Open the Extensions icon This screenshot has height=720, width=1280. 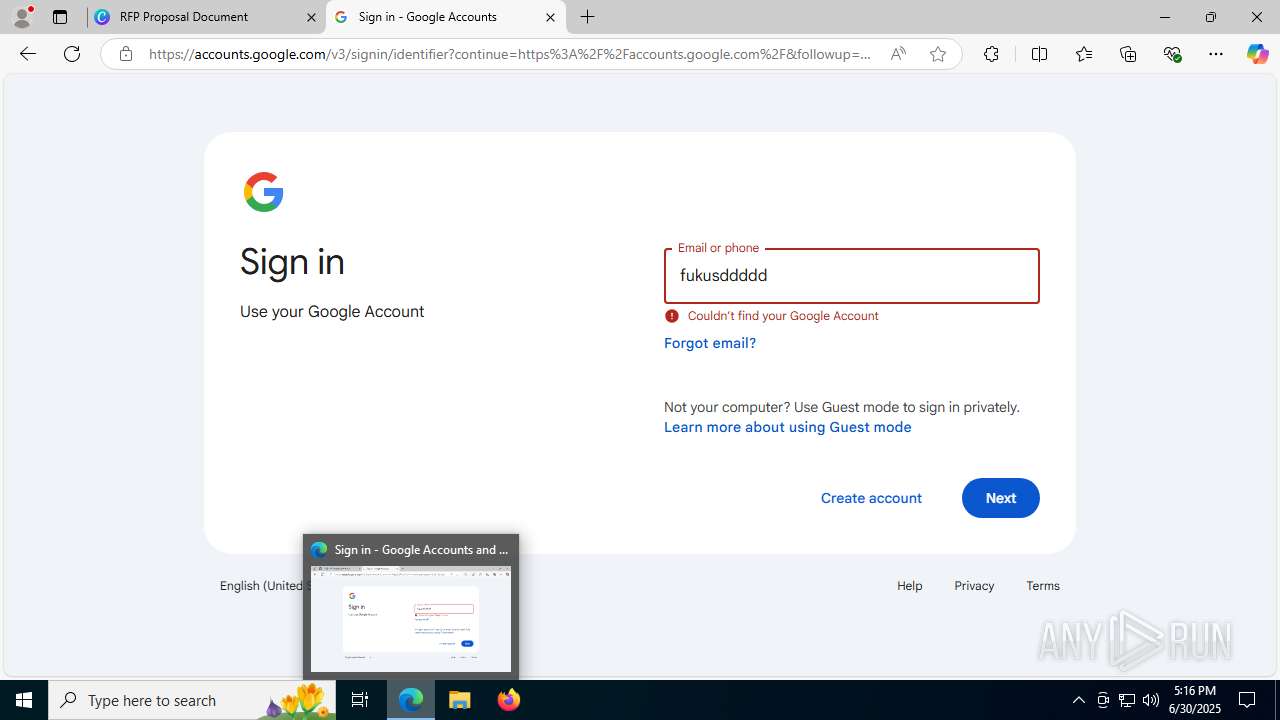(x=991, y=54)
